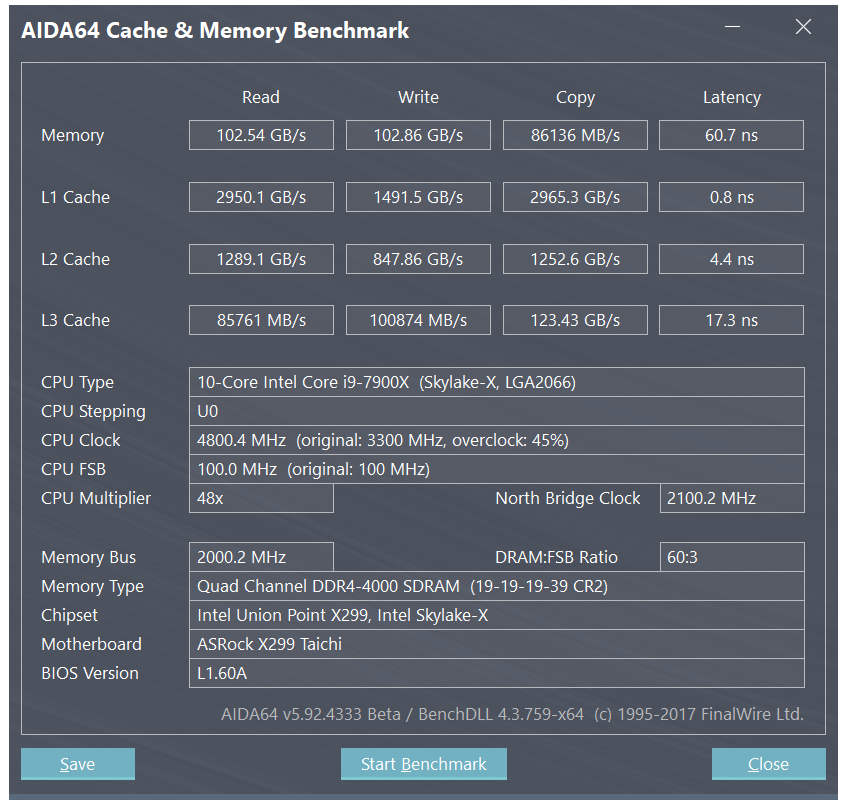Click Motherboard field ASRock X299 Taichi
The width and height of the screenshot is (841, 800).
pos(497,644)
